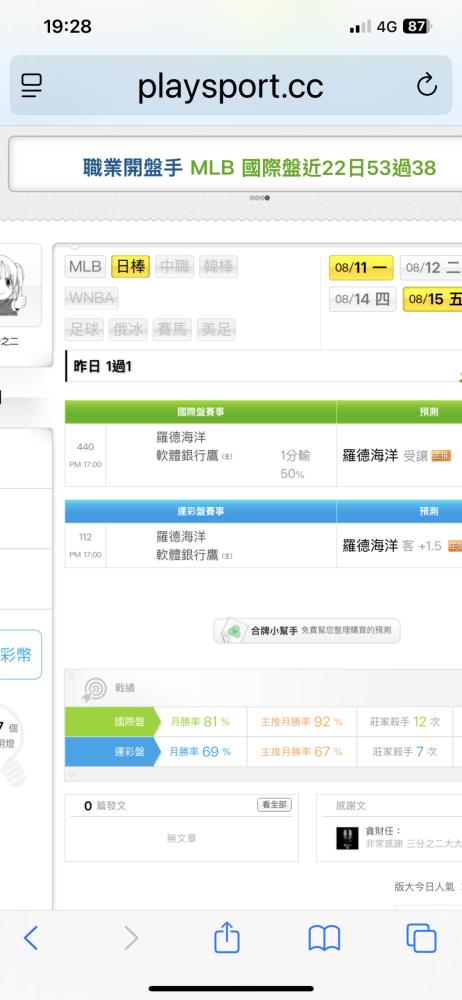Tap the 0 篇發文 heading
462x1000 pixels.
105,806
